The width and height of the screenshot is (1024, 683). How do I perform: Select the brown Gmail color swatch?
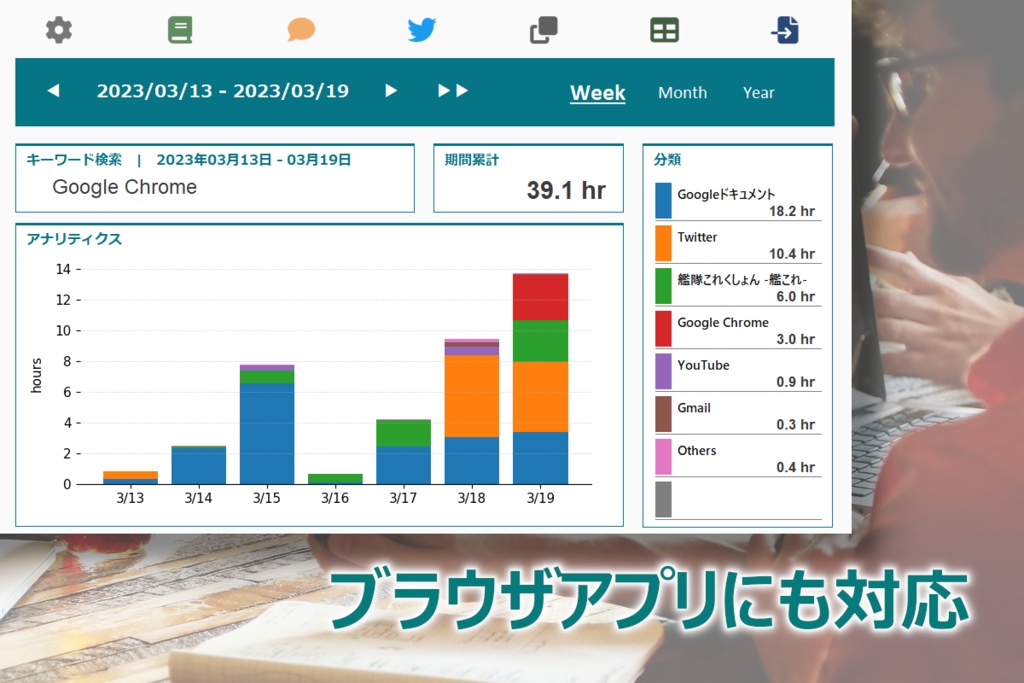coord(664,414)
